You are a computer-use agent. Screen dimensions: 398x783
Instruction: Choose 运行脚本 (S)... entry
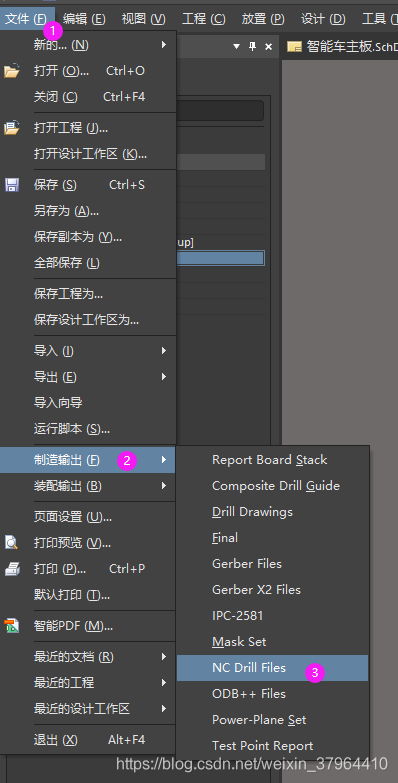coord(88,428)
